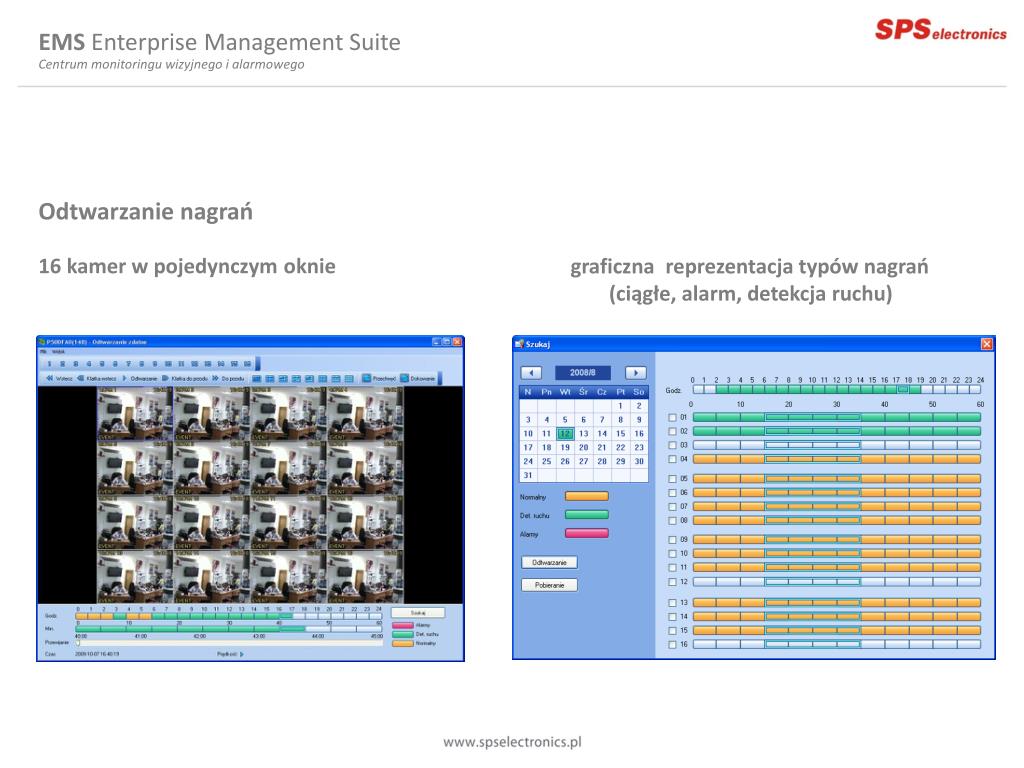Viewport: 1024px width, 768px height.
Task: Select day 20 in the calendar
Action: click(583, 448)
